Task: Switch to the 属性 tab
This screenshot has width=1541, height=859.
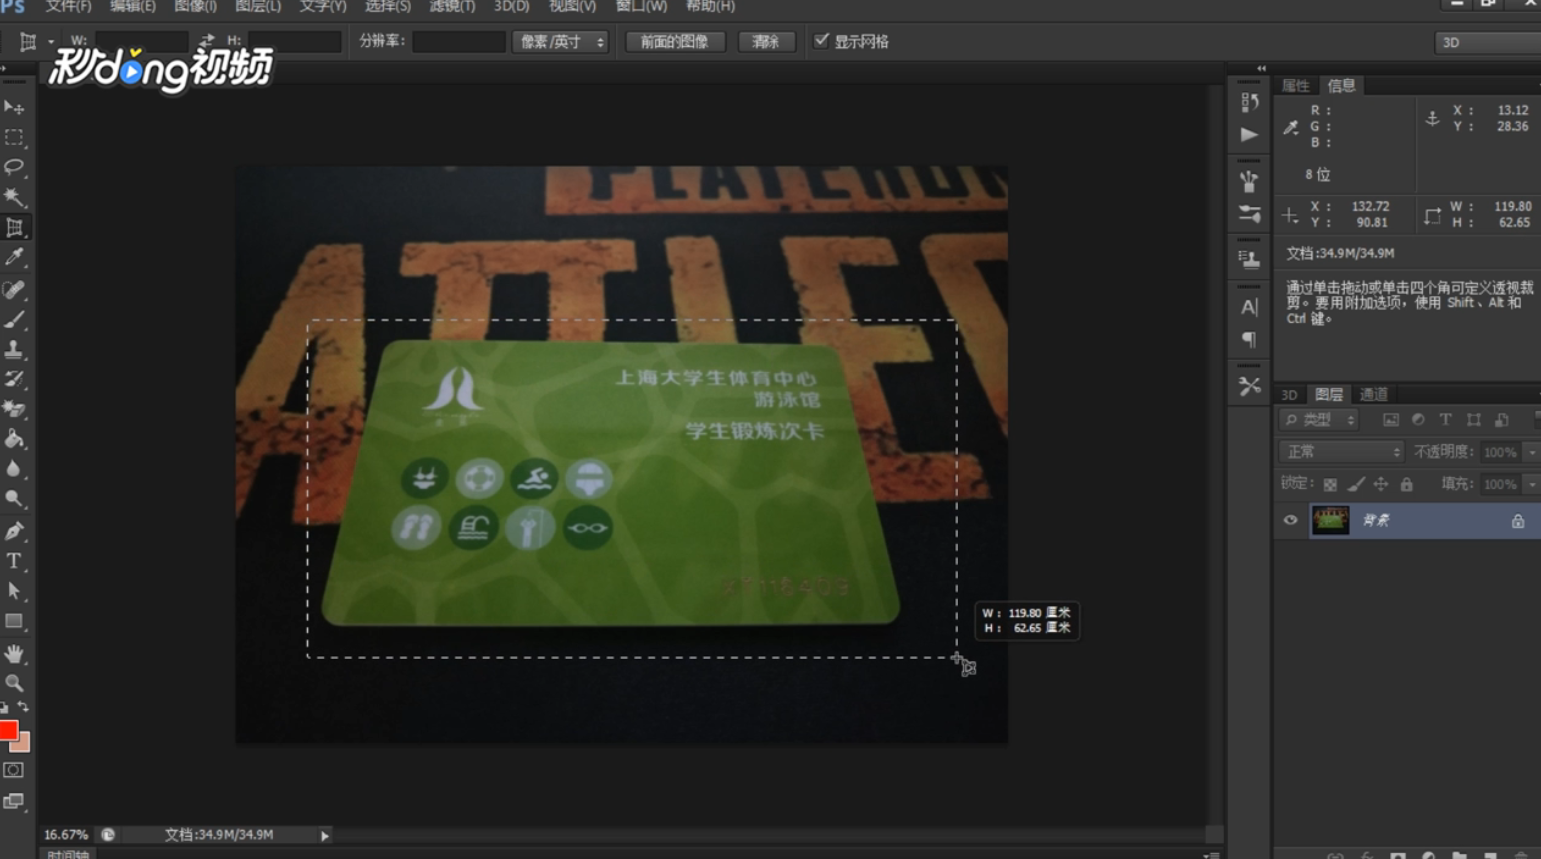Action: coord(1296,86)
